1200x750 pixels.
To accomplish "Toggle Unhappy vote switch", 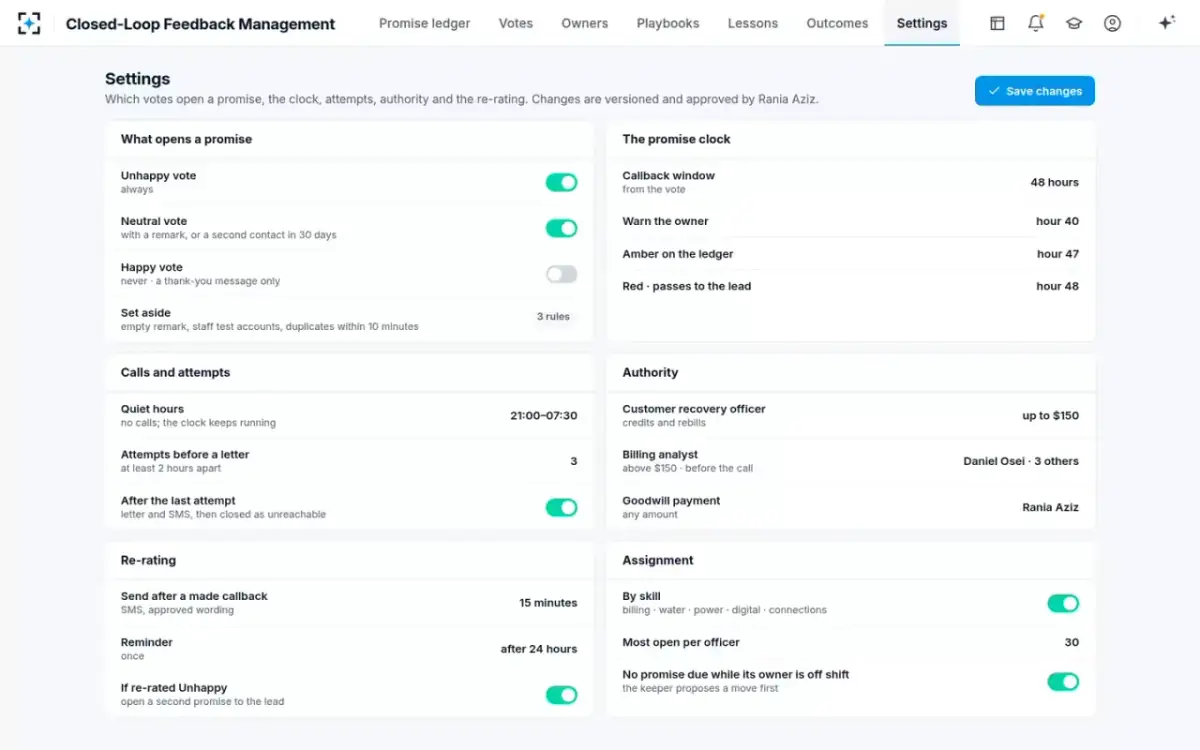I will point(561,182).
